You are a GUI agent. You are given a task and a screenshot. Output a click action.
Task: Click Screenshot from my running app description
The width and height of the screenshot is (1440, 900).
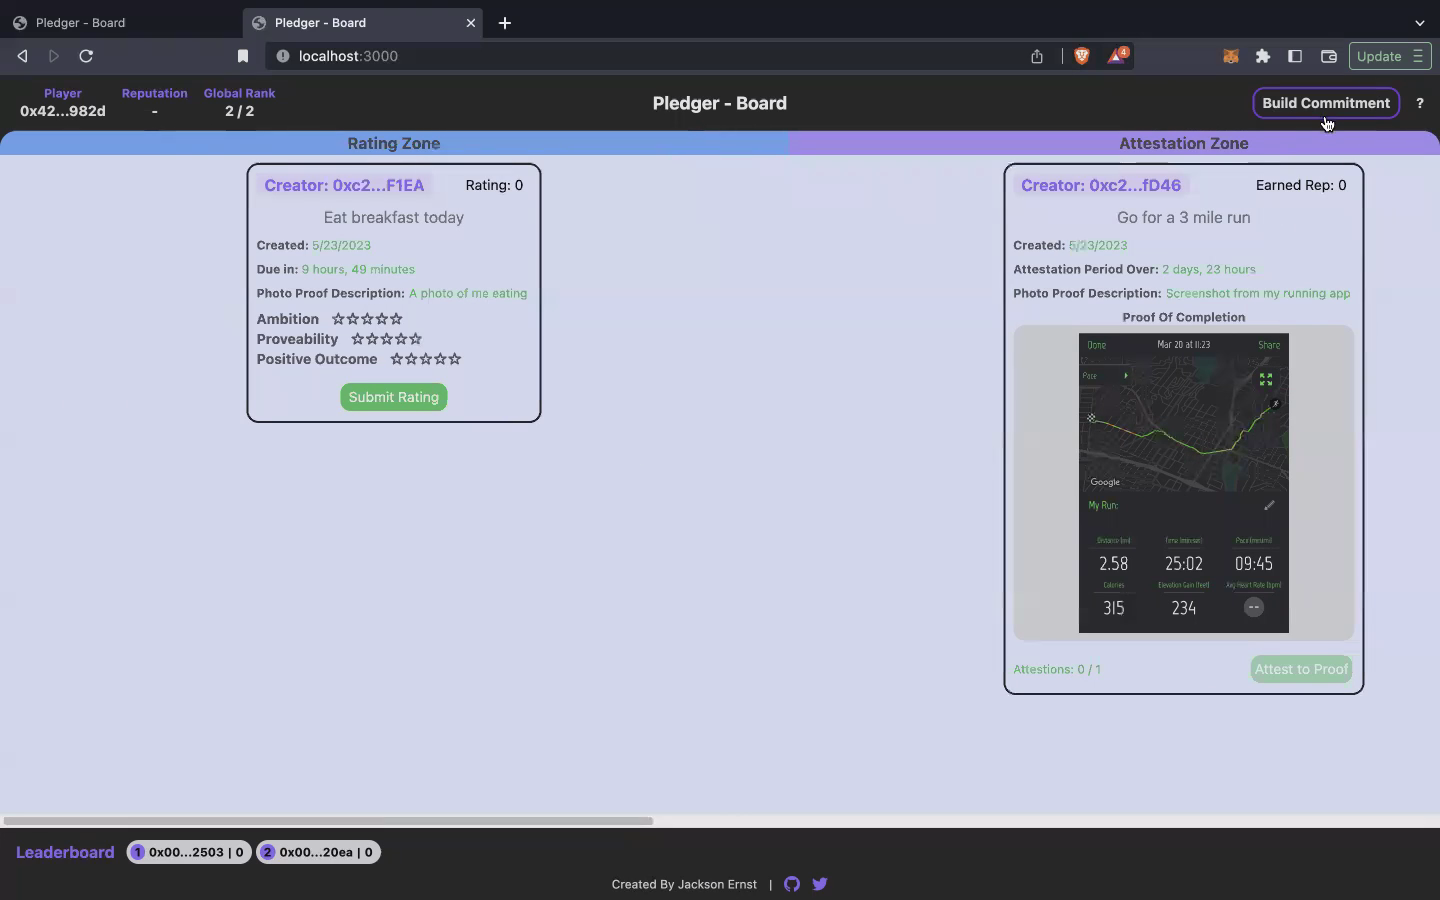click(1258, 293)
